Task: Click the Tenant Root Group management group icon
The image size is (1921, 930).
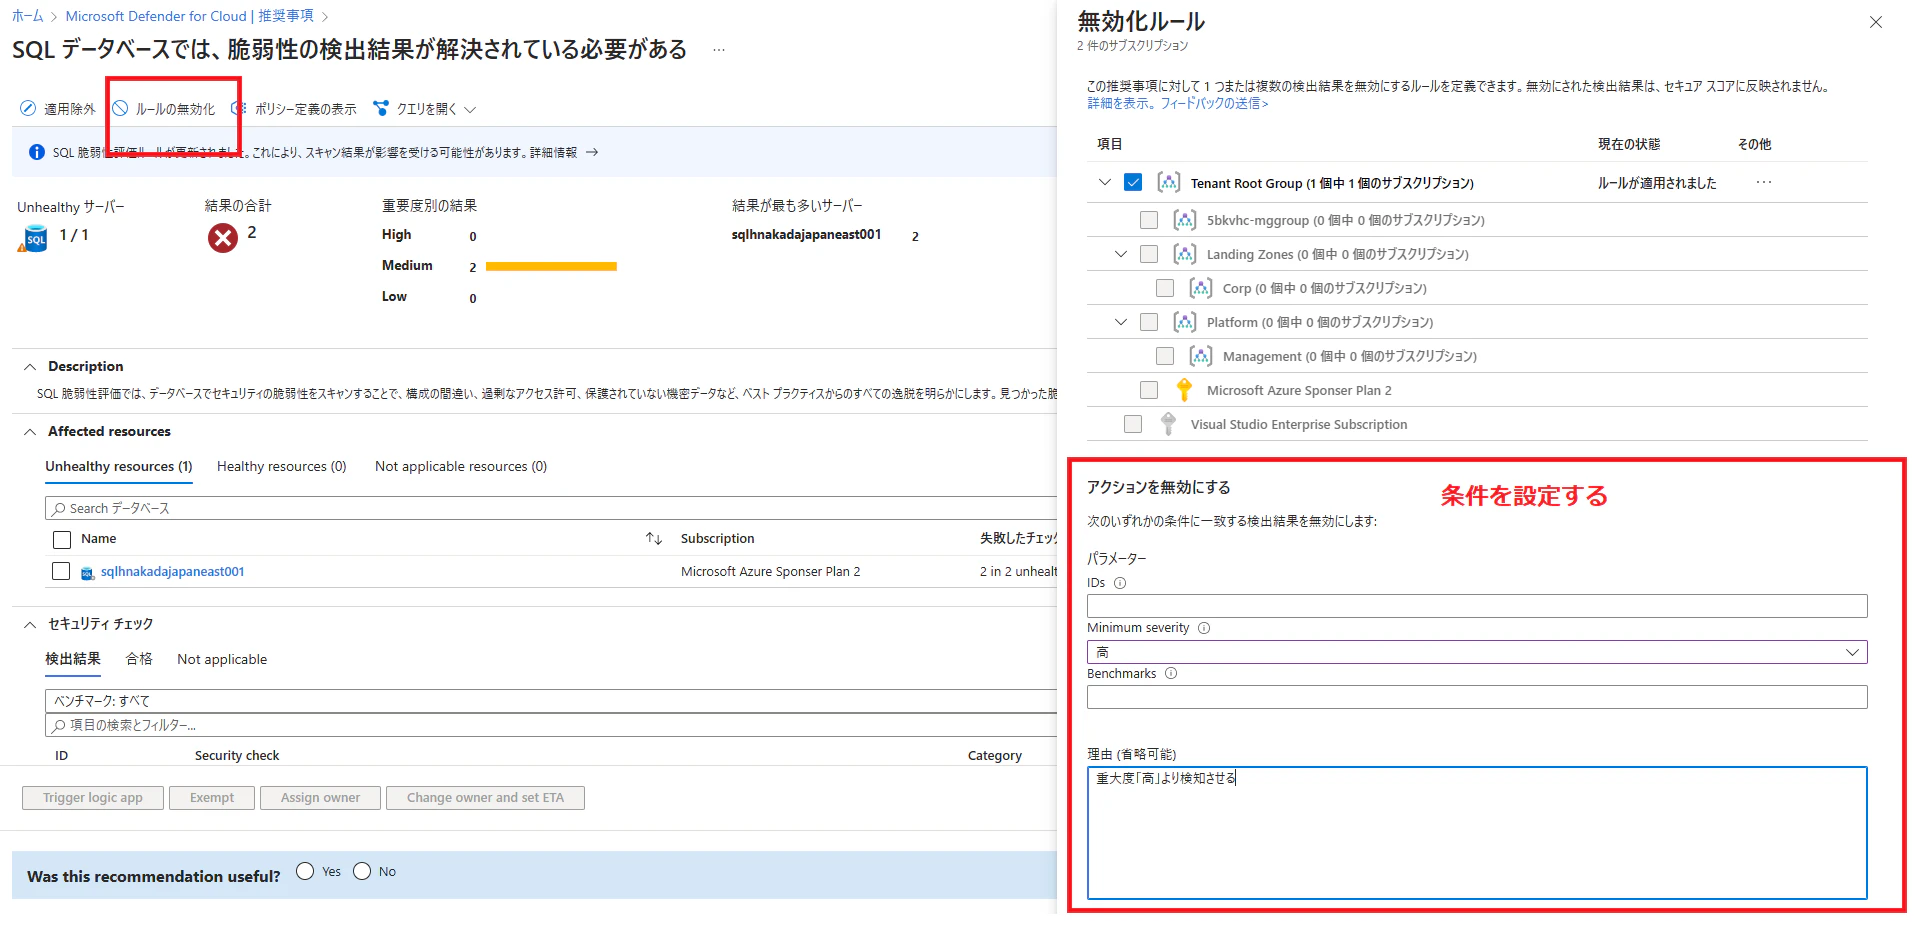Action: click(x=1168, y=183)
